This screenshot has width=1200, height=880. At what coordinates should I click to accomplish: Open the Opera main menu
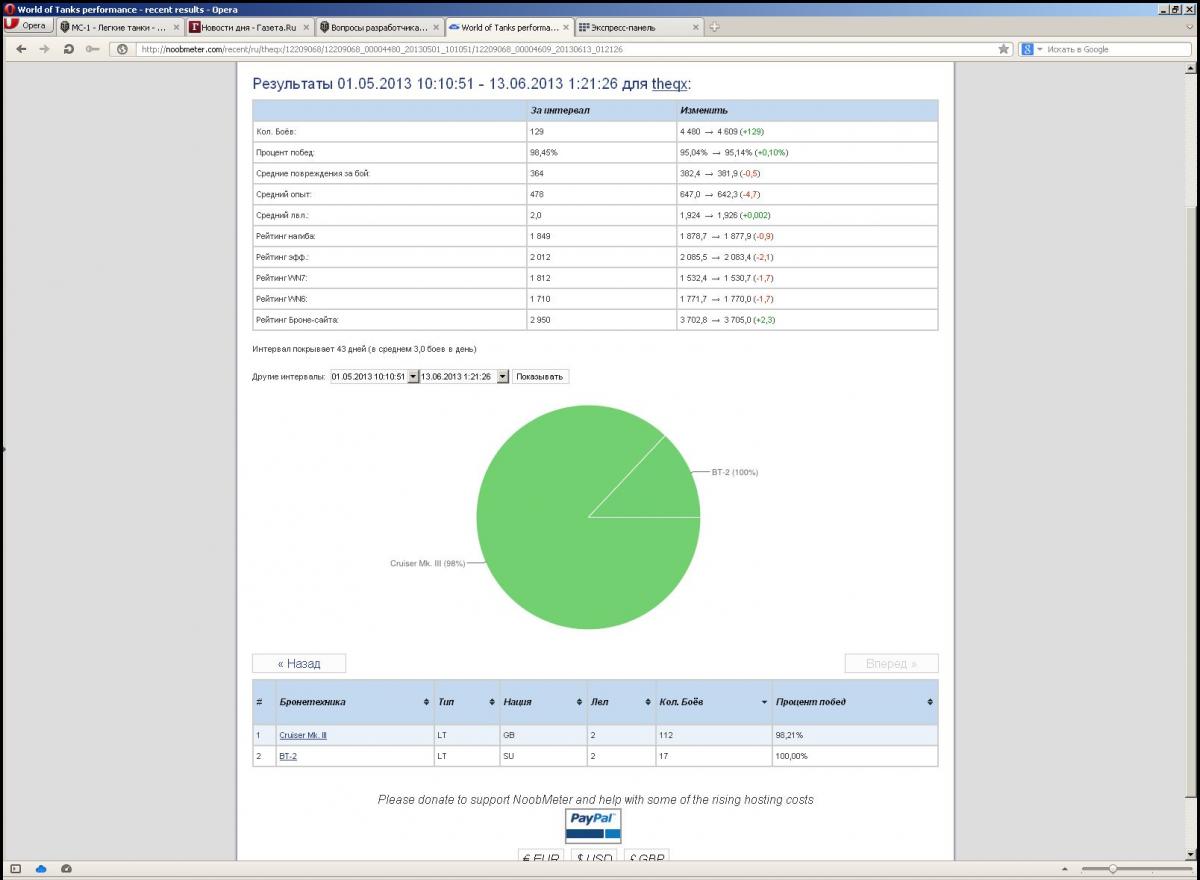pos(27,26)
